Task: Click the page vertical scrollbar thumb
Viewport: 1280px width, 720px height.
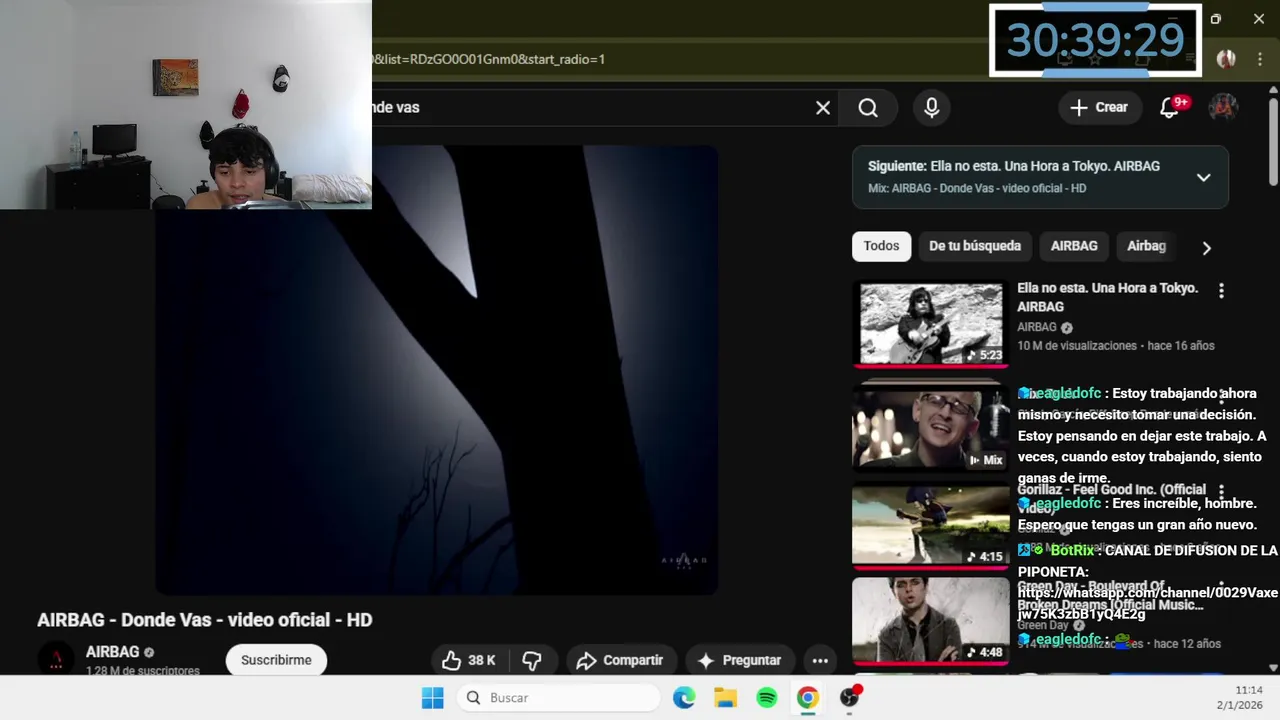Action: (1273, 140)
